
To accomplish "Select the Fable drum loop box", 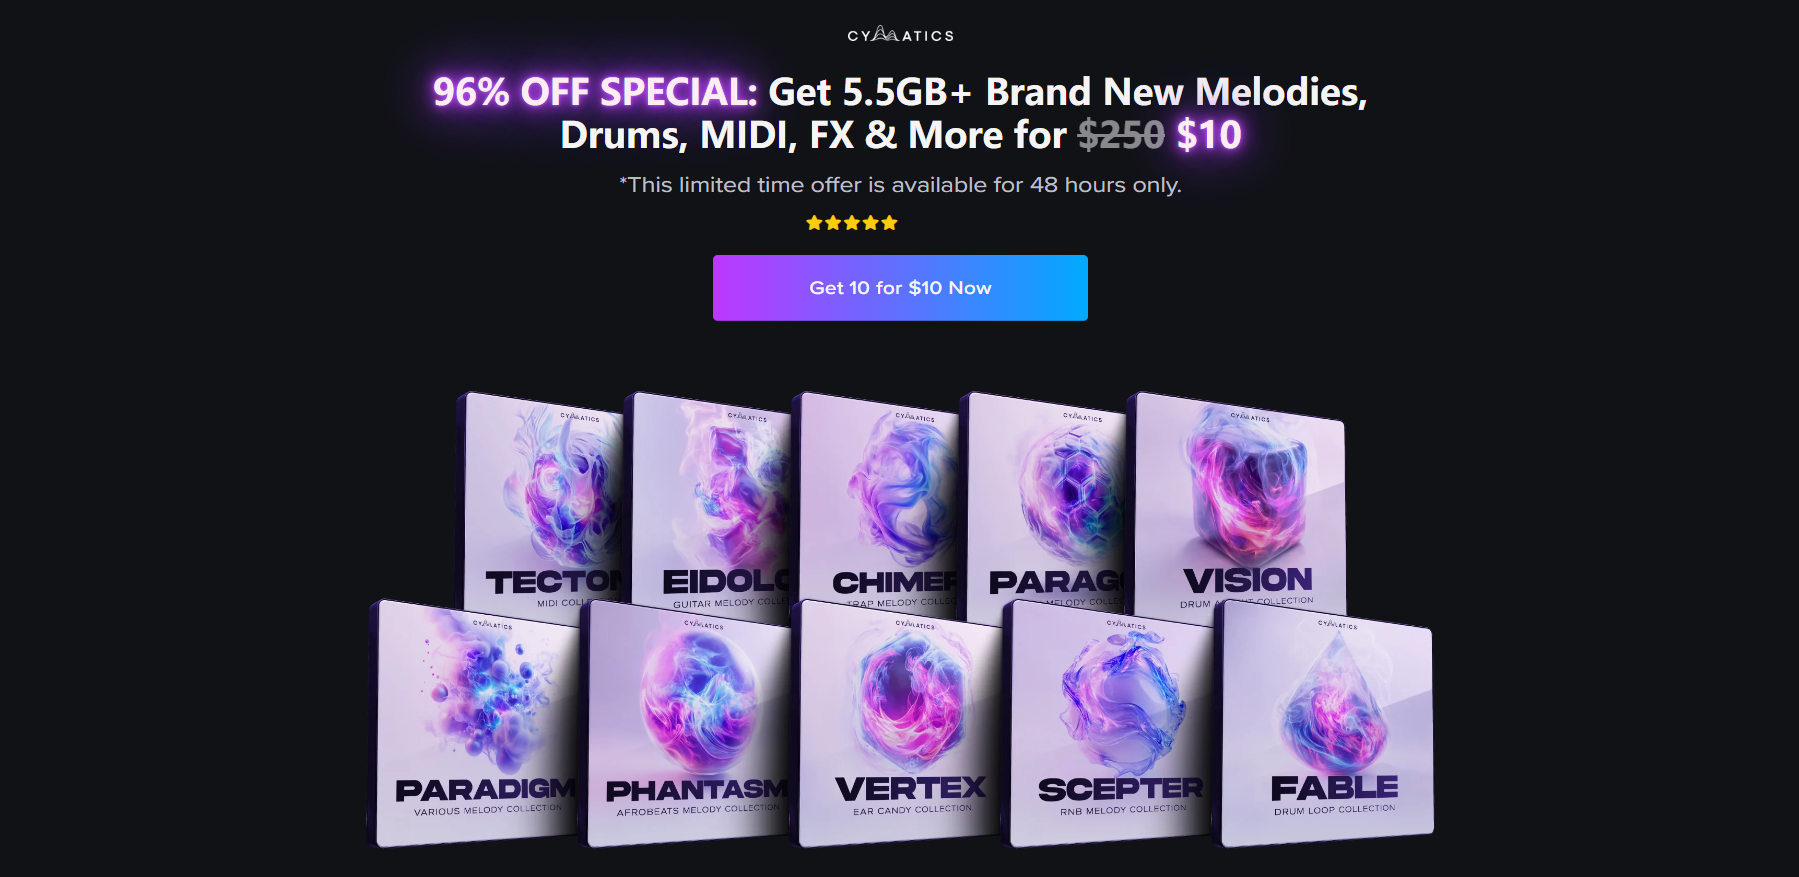I will [1323, 723].
